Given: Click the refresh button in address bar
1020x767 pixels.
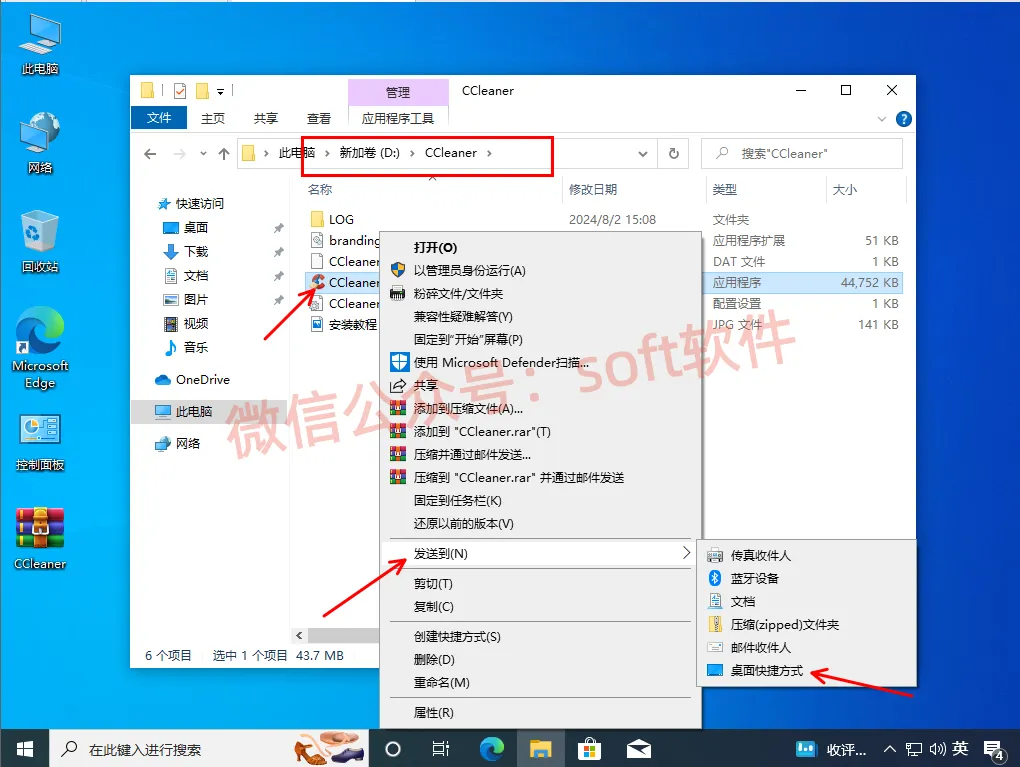Looking at the screenshot, I should (x=674, y=154).
